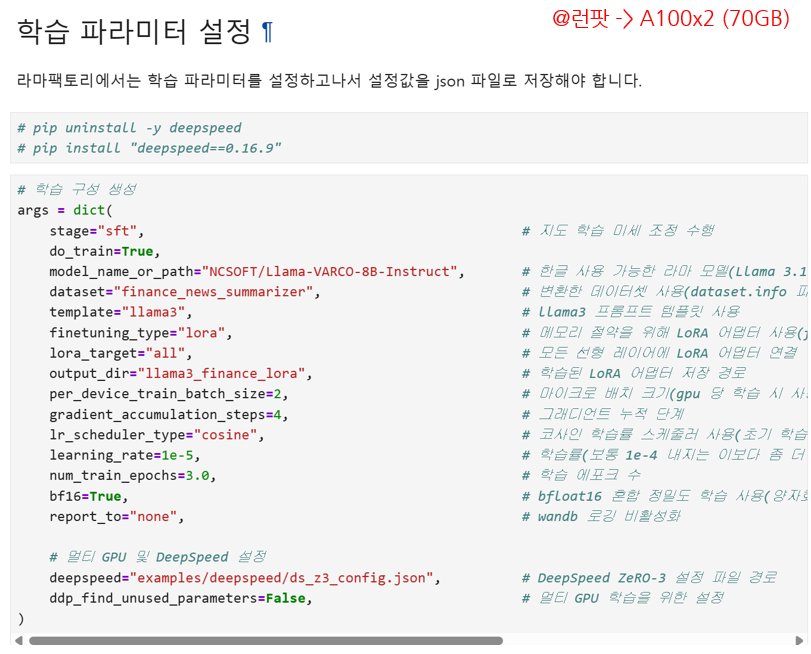Click the ddp_find_unused_parameters=False line
This screenshot has width=811, height=654.
pyautogui.click(x=181, y=598)
